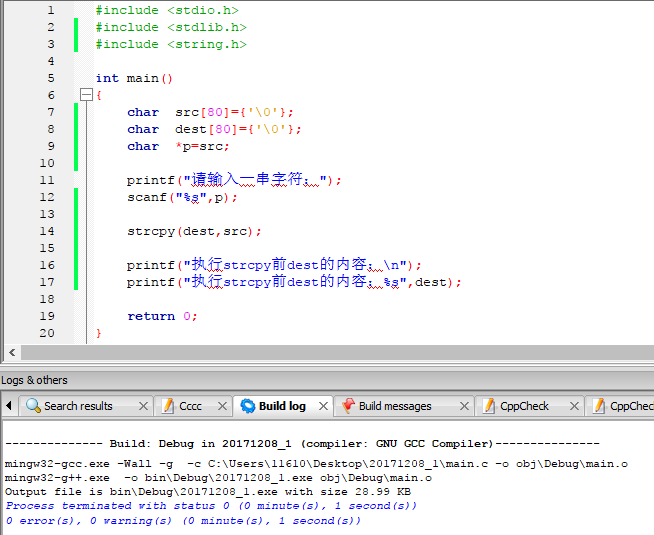Click the CppCheck pencil icon
The image size is (654, 535).
(x=489, y=406)
